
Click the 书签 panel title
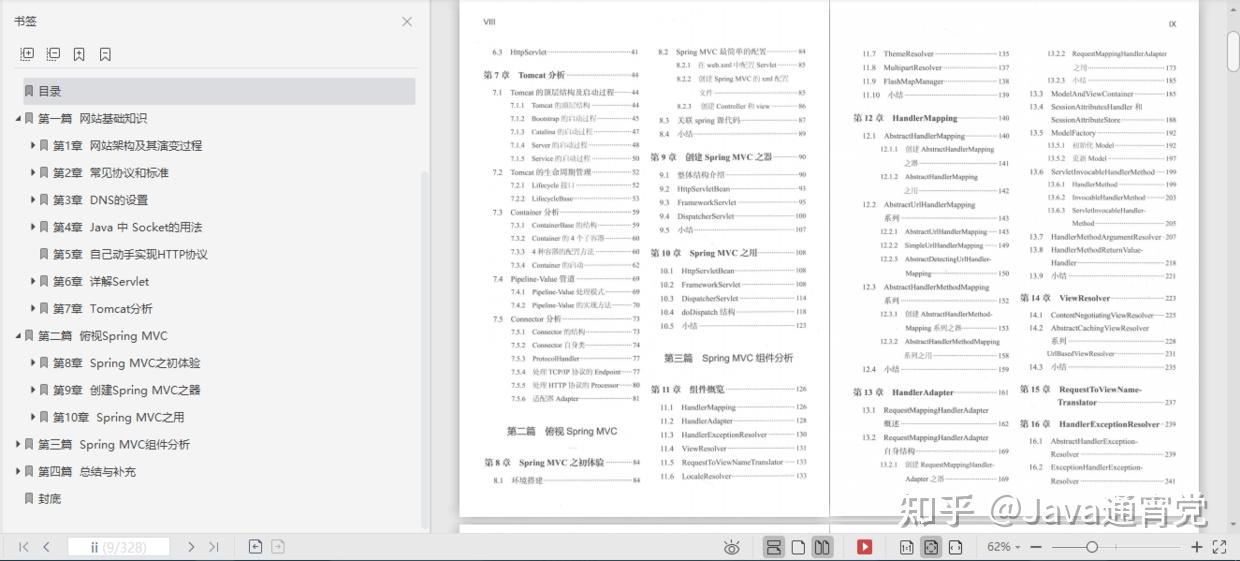coord(26,21)
